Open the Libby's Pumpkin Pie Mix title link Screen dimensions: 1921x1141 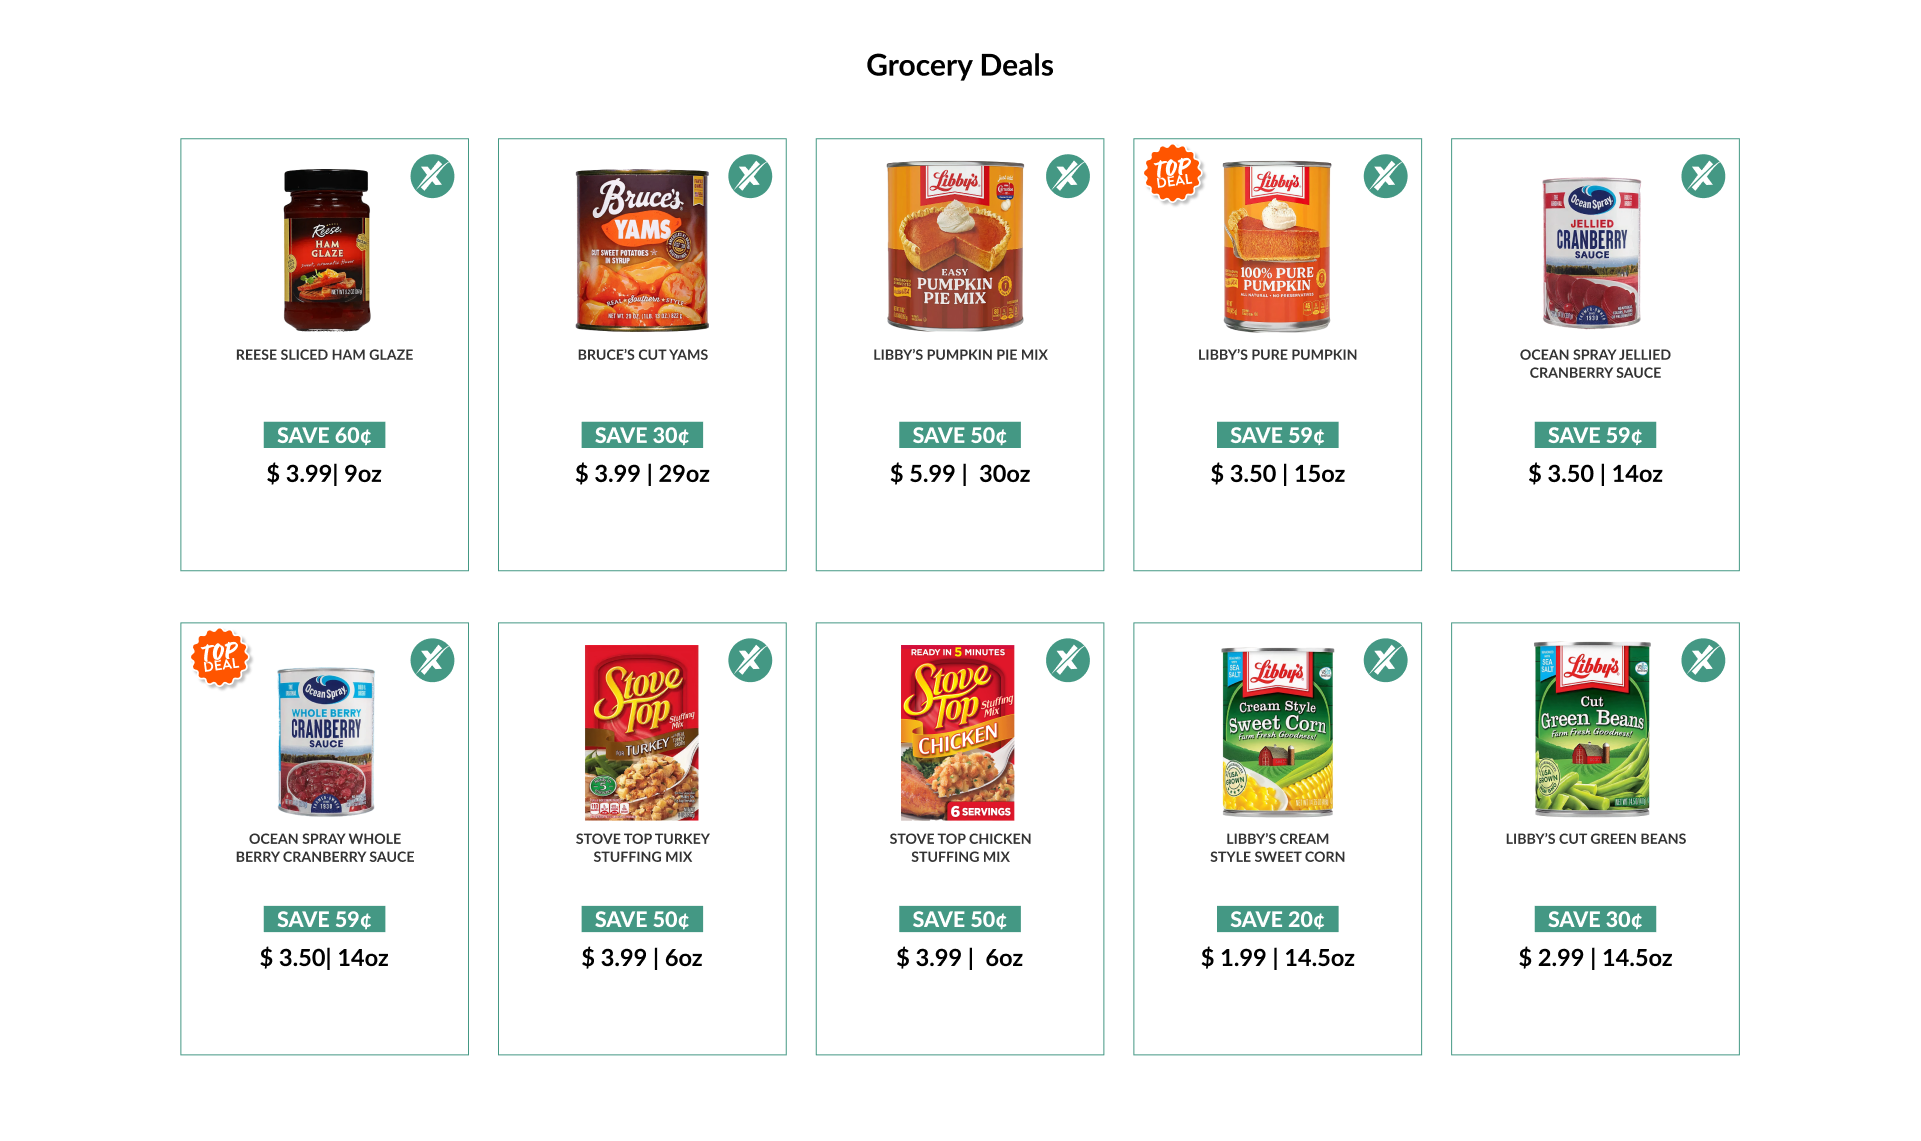[960, 355]
